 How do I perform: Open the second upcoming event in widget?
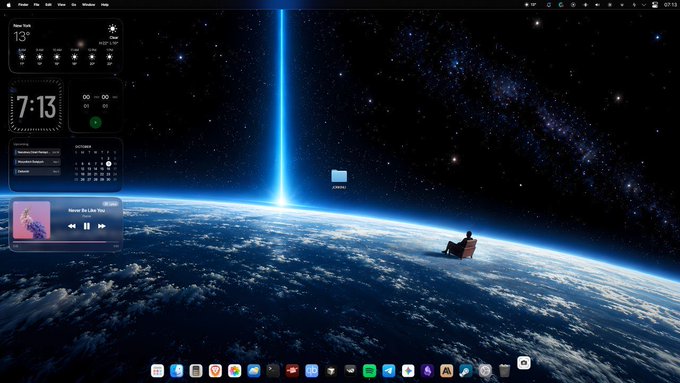pos(37,162)
